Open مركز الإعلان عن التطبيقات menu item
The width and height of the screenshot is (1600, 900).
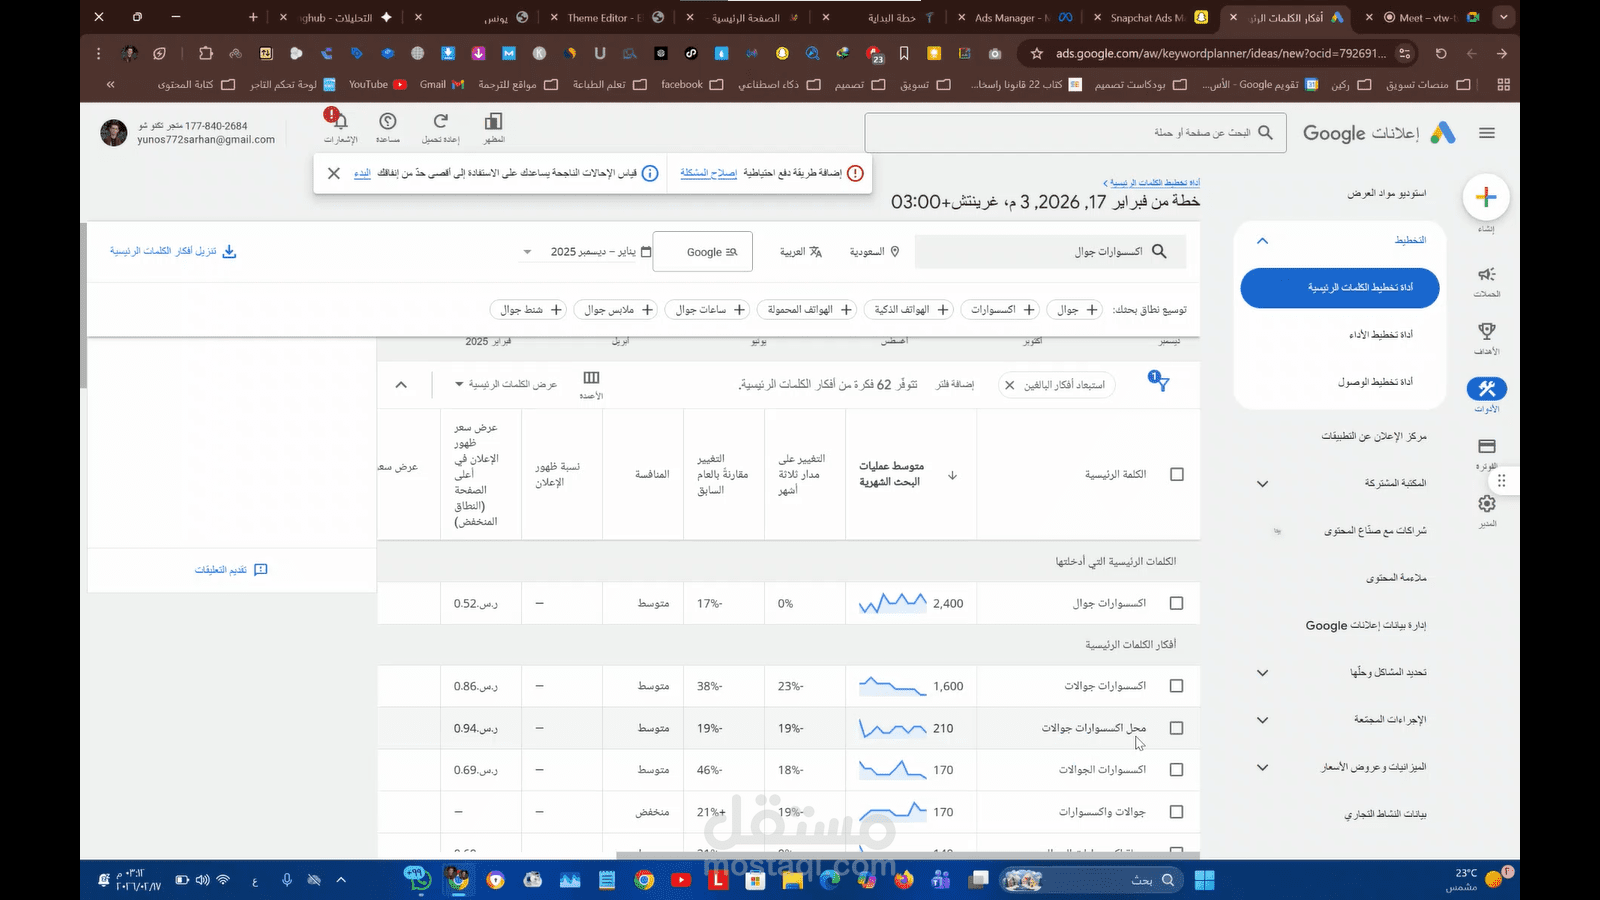tap(1374, 436)
